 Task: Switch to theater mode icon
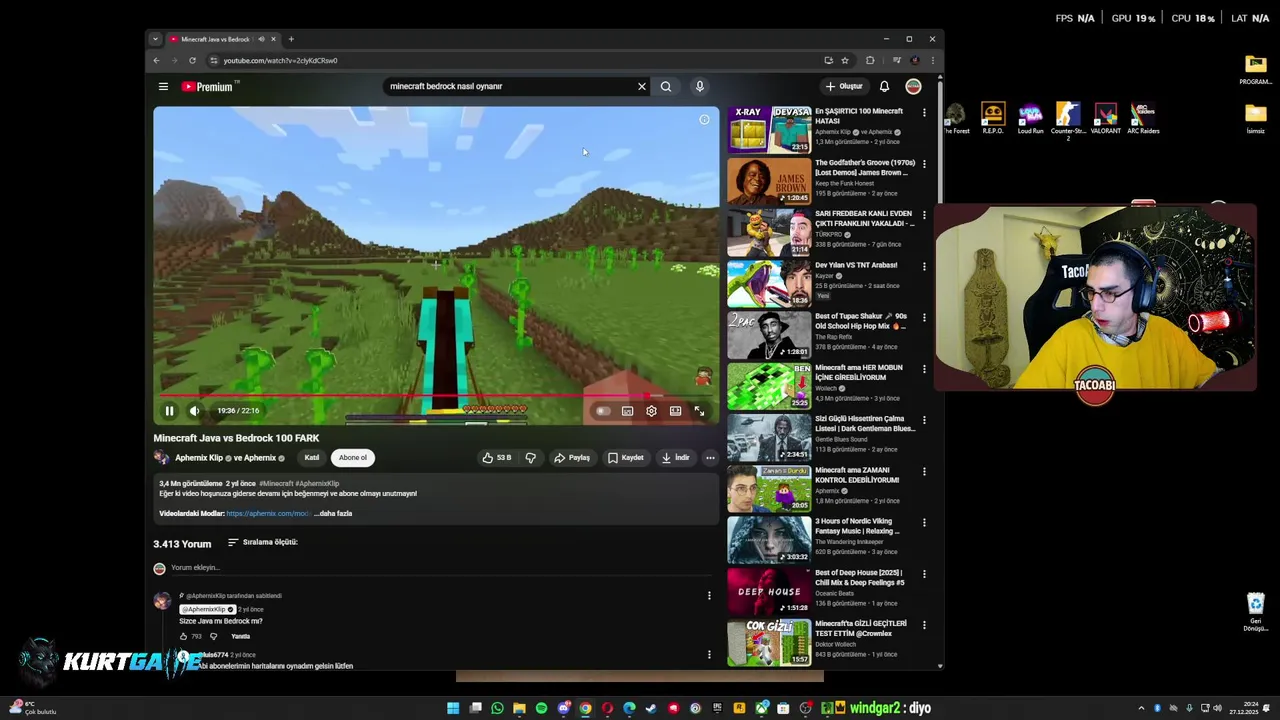pyautogui.click(x=675, y=411)
